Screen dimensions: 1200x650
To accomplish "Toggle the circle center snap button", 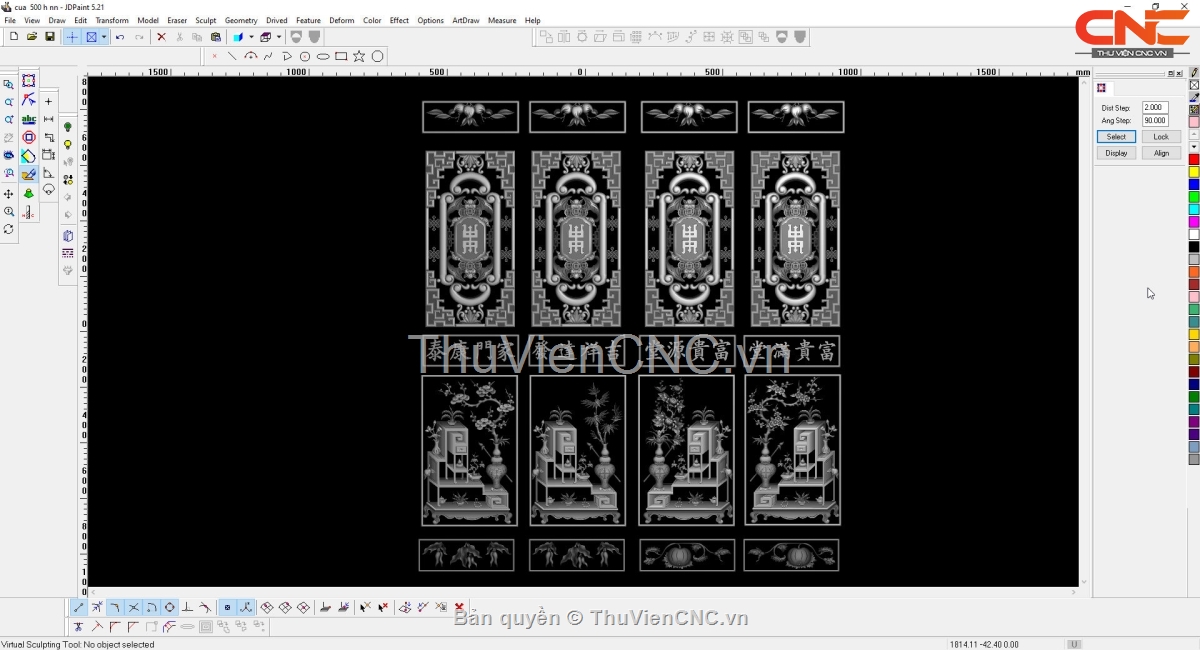I will click(169, 607).
